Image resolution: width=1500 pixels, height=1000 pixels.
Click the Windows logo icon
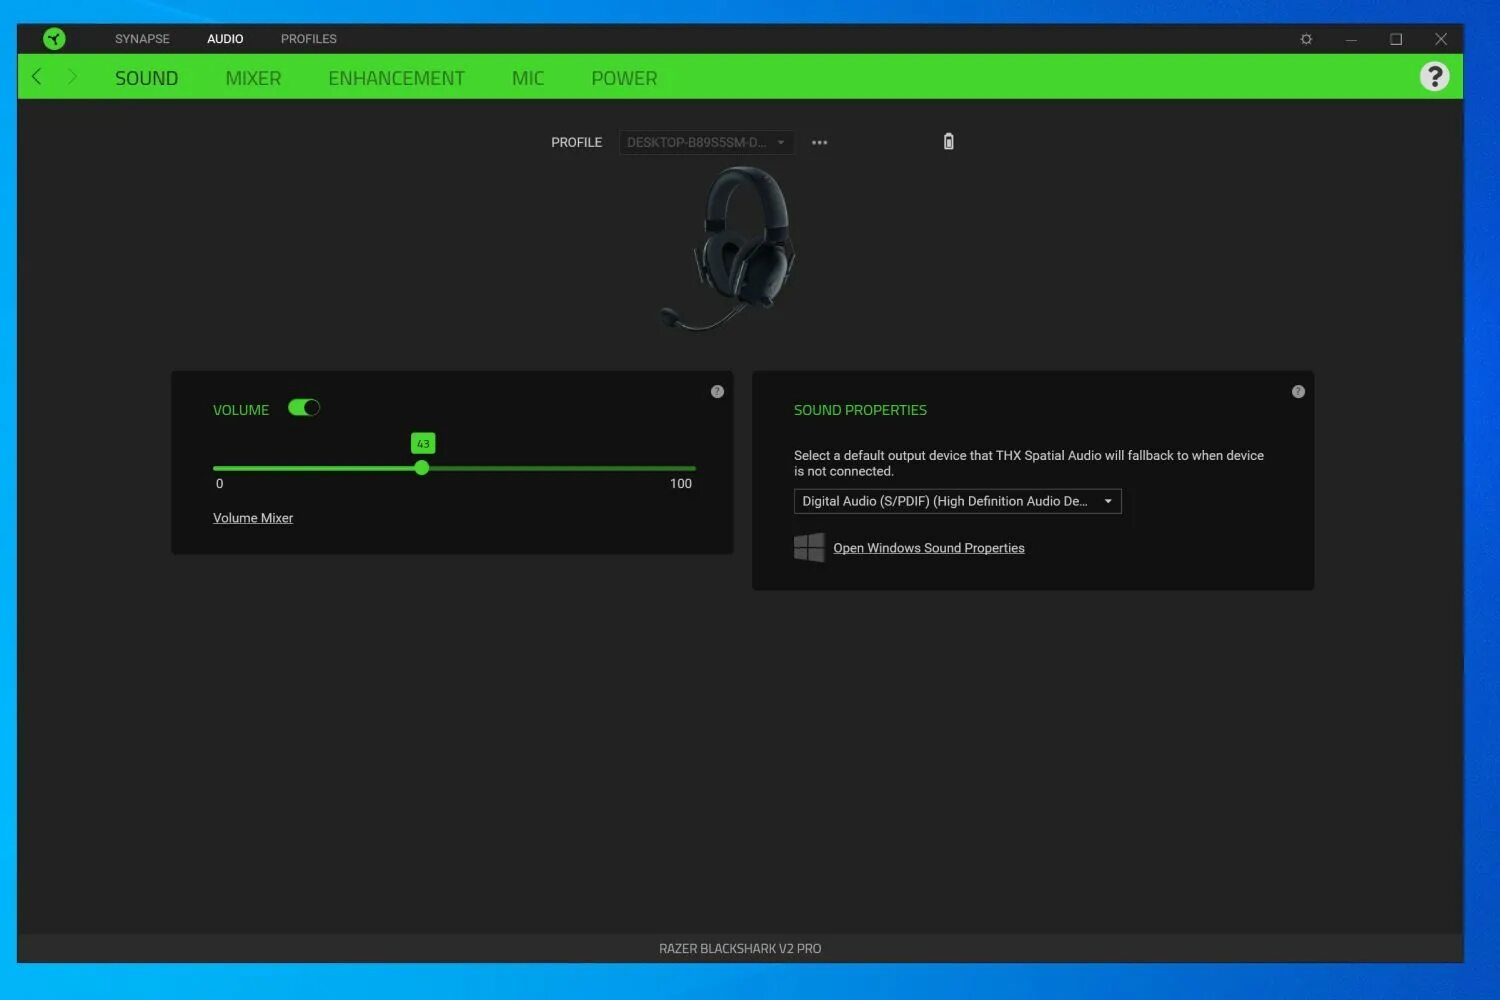click(809, 547)
